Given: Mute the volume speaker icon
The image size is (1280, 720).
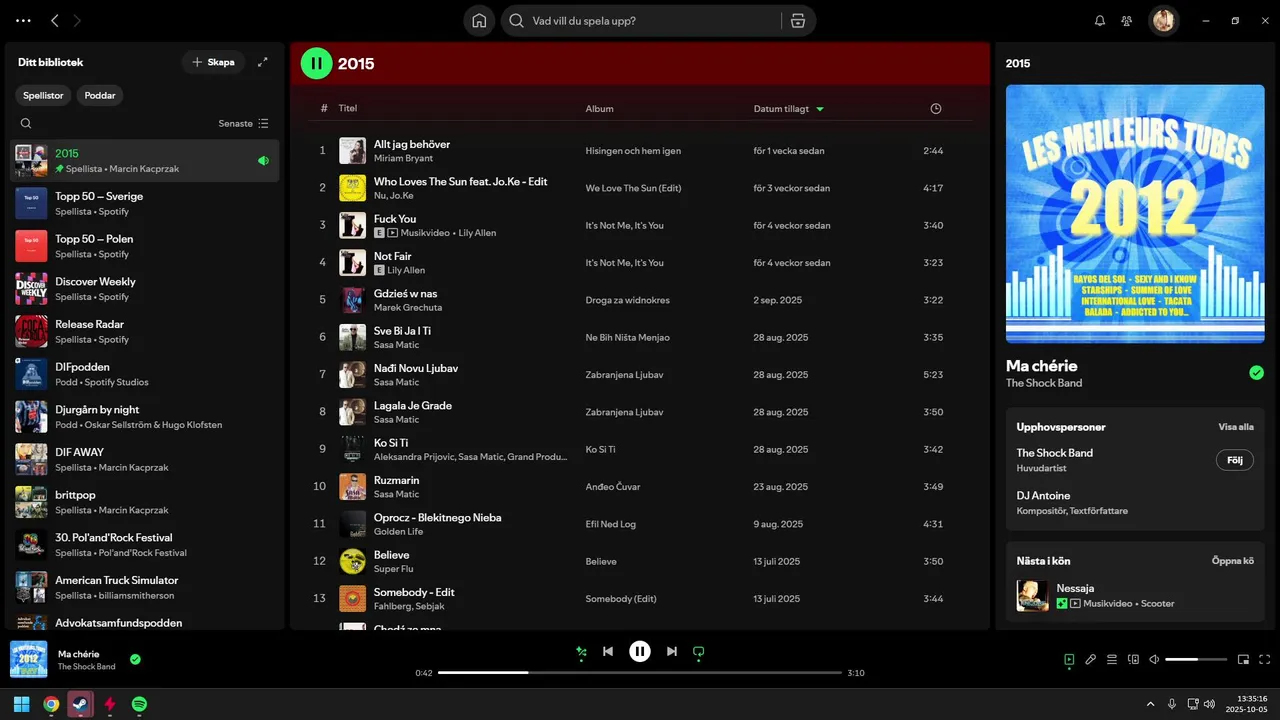Looking at the screenshot, I should coord(1154,659).
